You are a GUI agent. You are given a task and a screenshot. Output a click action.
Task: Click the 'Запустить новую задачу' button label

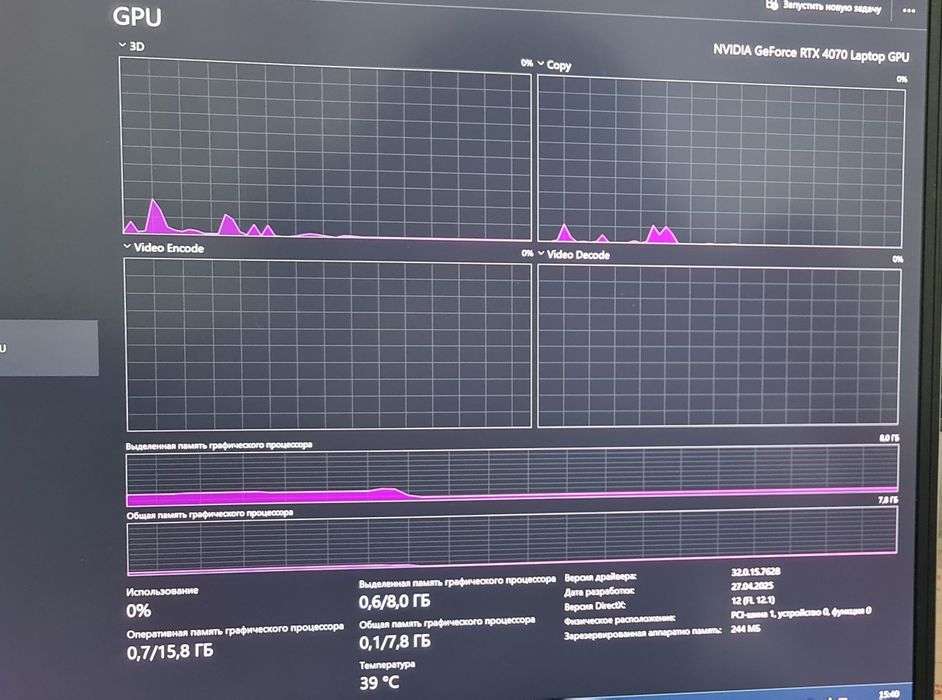(831, 7)
